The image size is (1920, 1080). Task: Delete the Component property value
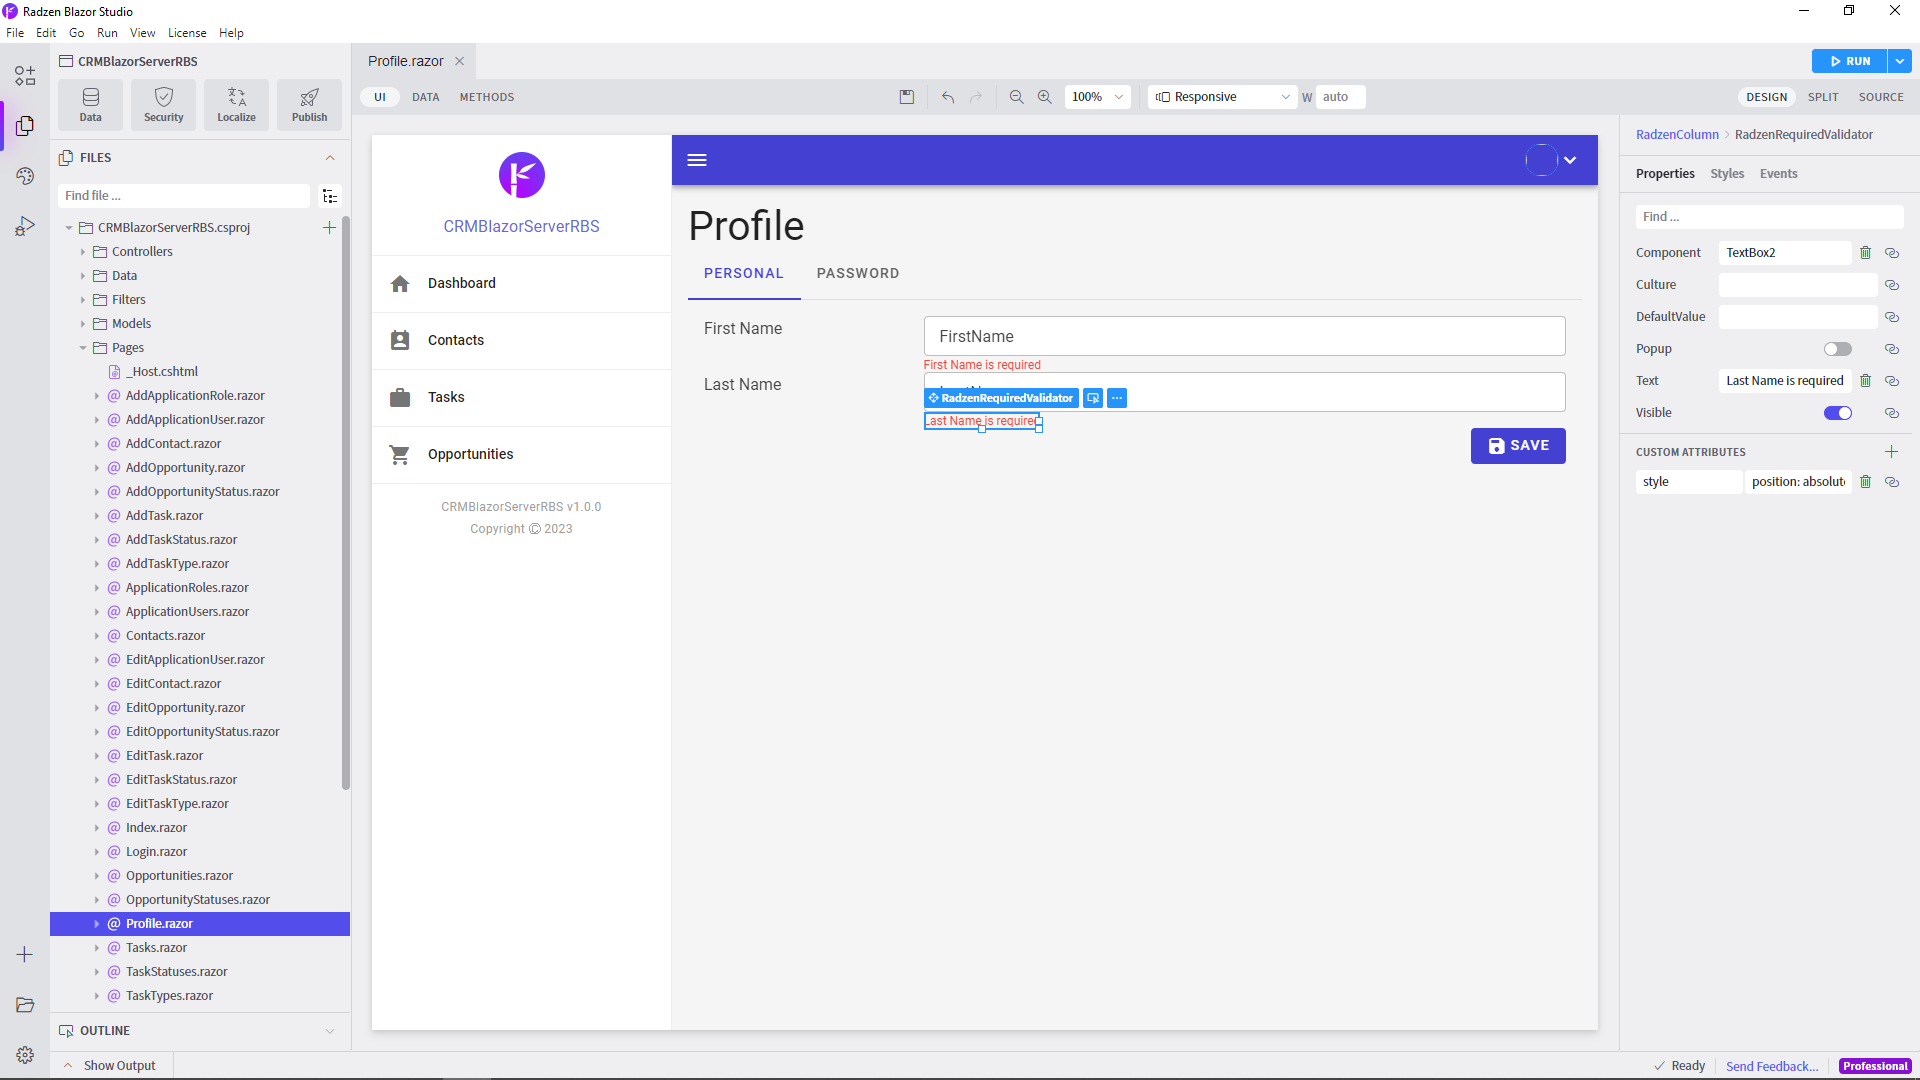click(x=1865, y=253)
